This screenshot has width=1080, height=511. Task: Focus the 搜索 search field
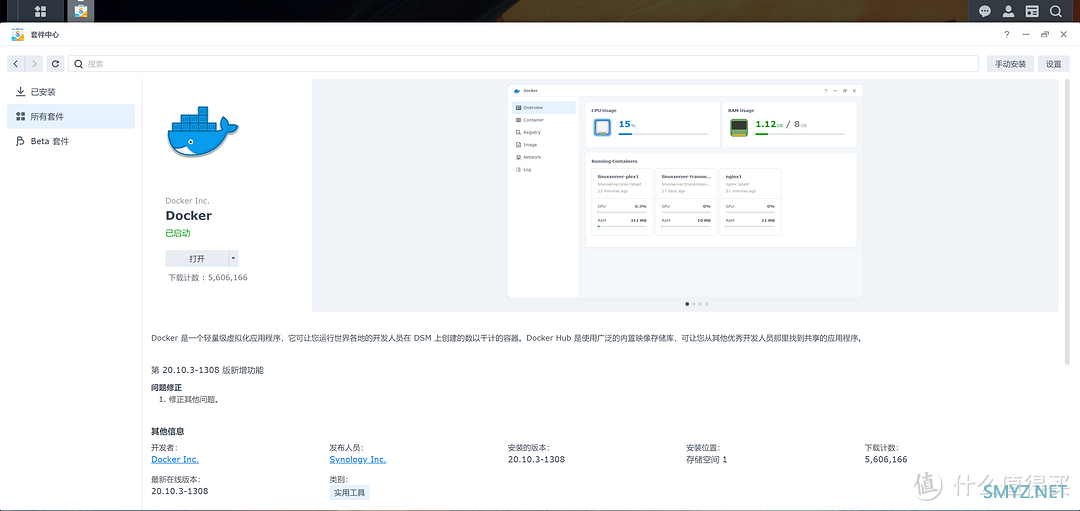point(523,64)
